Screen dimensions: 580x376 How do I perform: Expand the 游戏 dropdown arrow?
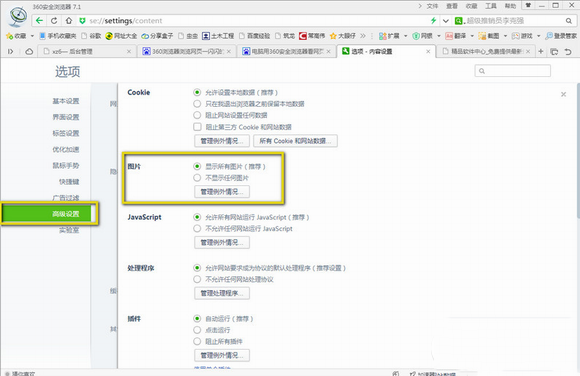click(x=539, y=36)
